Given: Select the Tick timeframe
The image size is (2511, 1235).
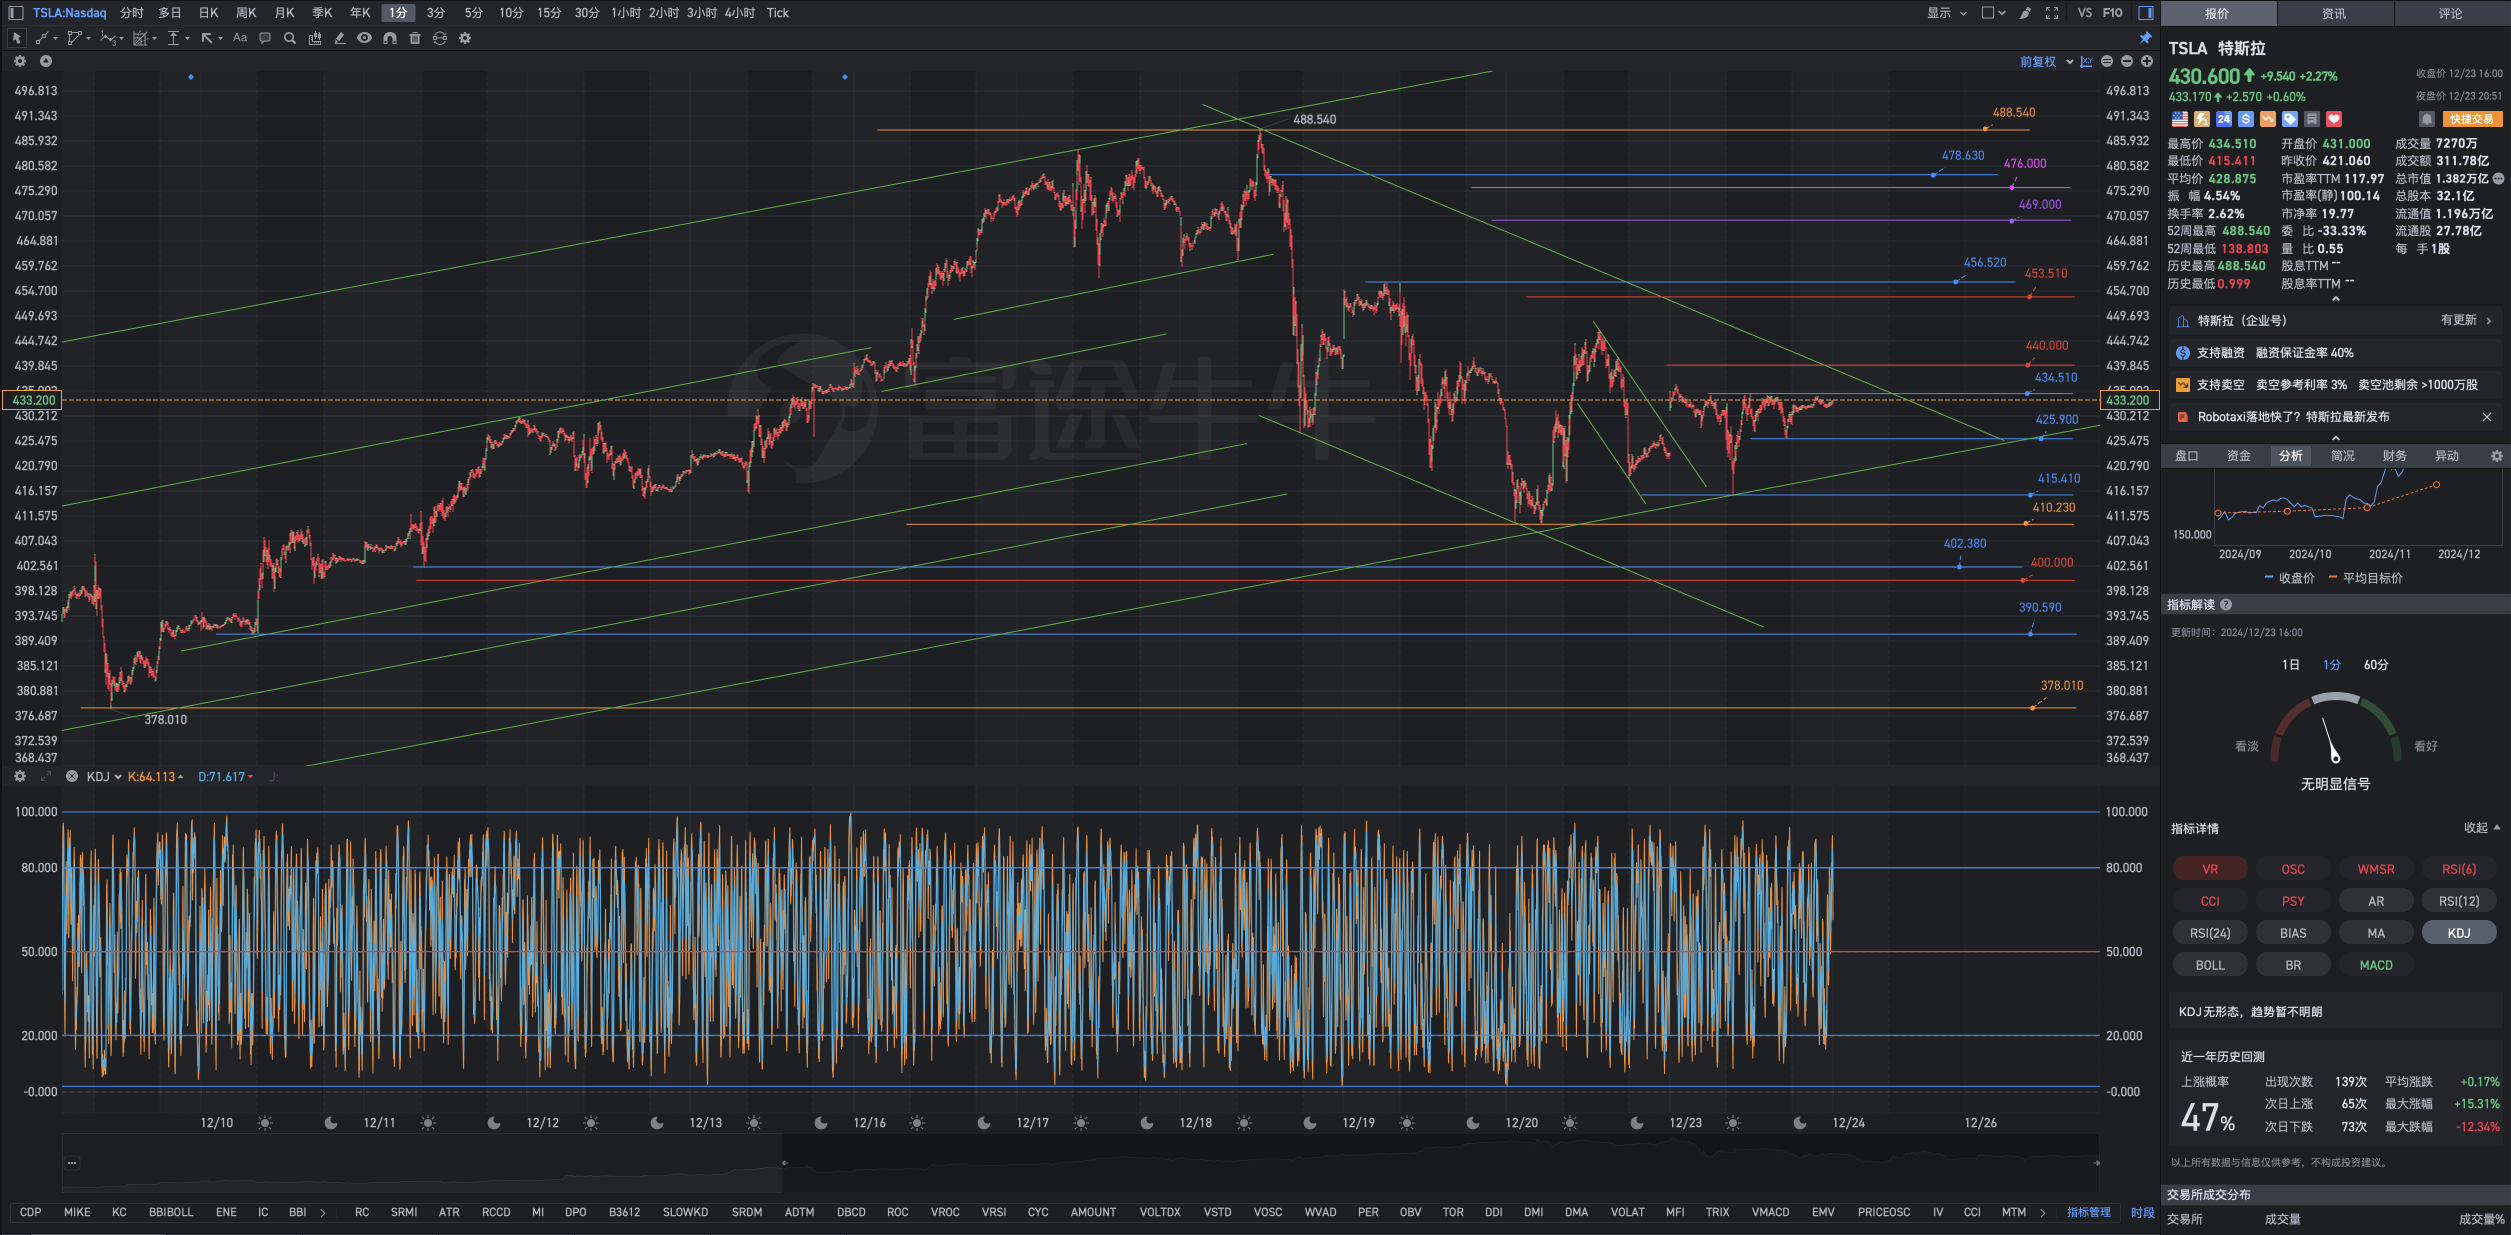Looking at the screenshot, I should [x=778, y=13].
